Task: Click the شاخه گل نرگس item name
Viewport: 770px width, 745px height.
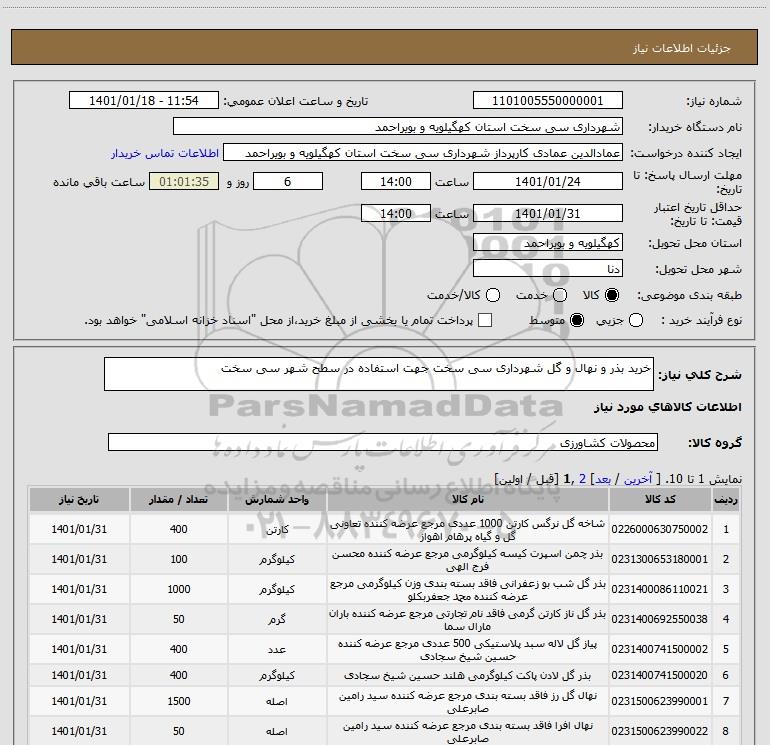Action: click(468, 530)
